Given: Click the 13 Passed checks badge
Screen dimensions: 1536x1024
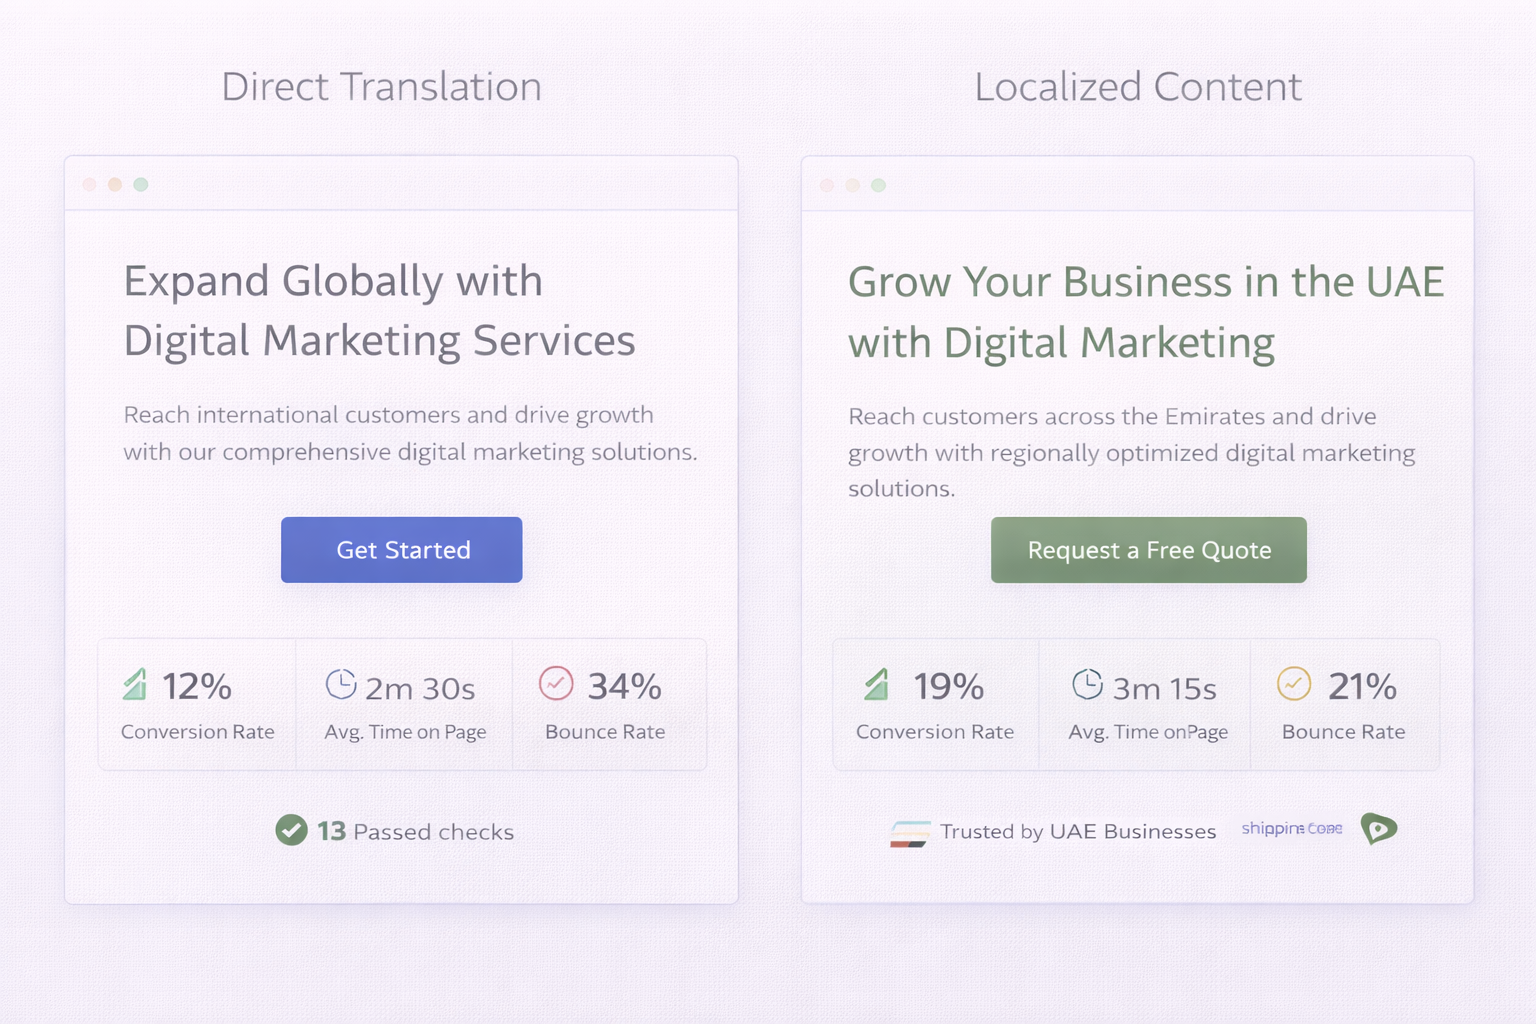Looking at the screenshot, I should pos(394,831).
